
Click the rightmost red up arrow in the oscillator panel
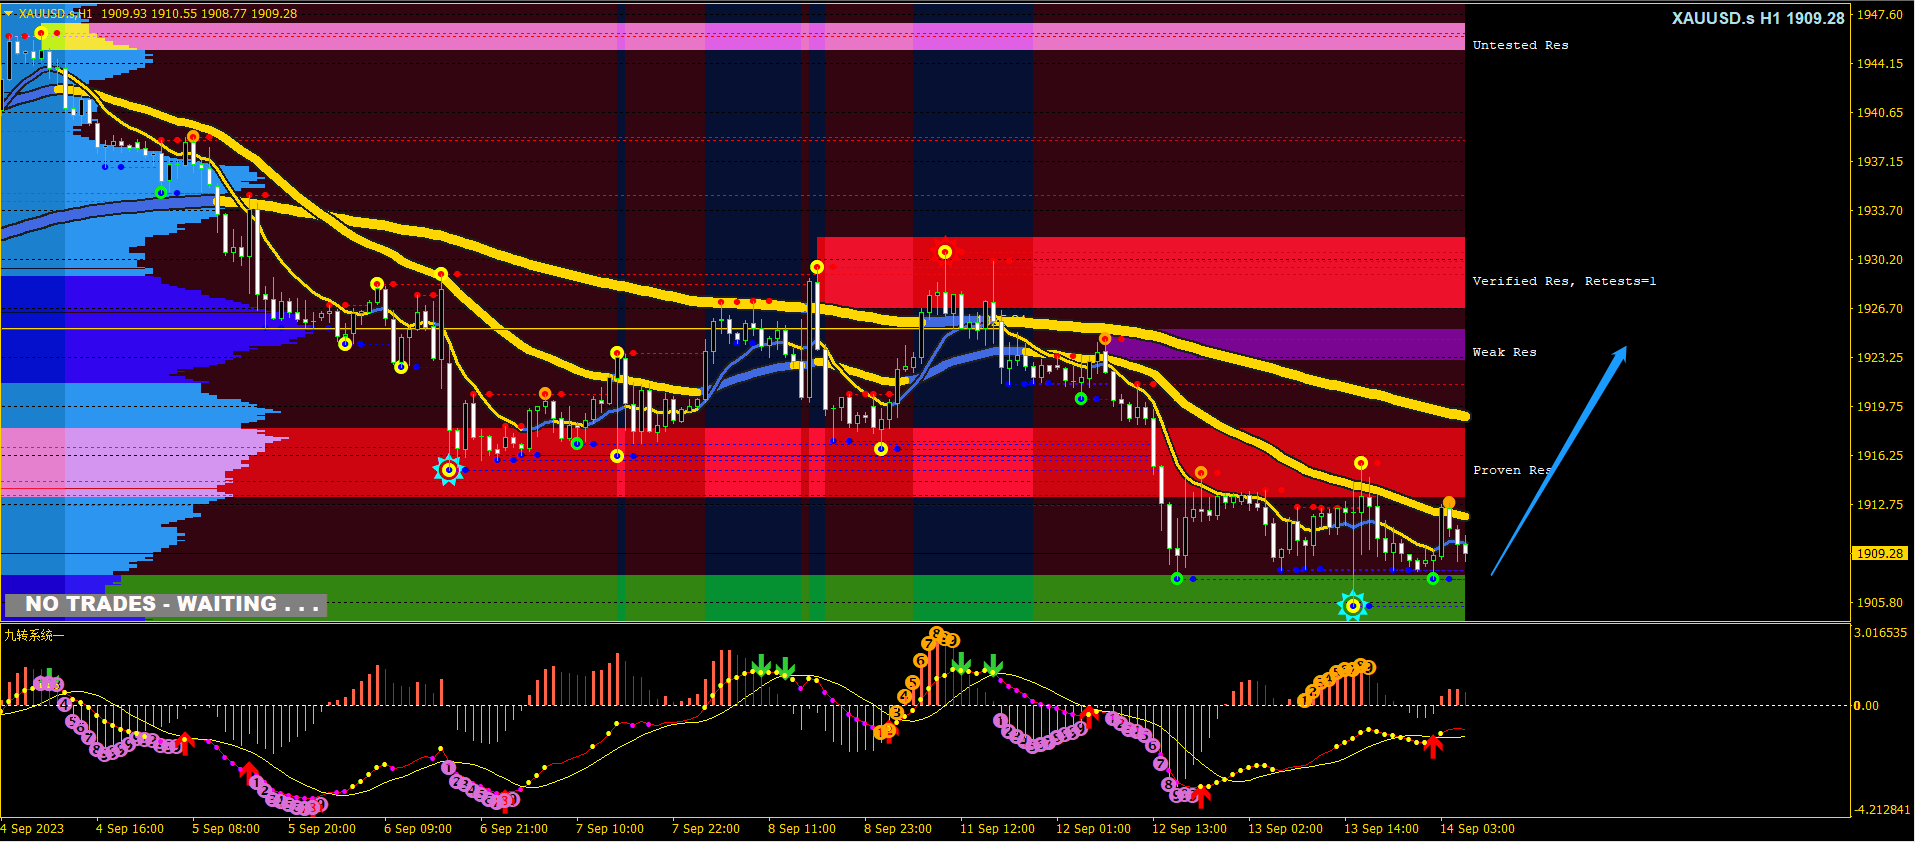point(1434,745)
